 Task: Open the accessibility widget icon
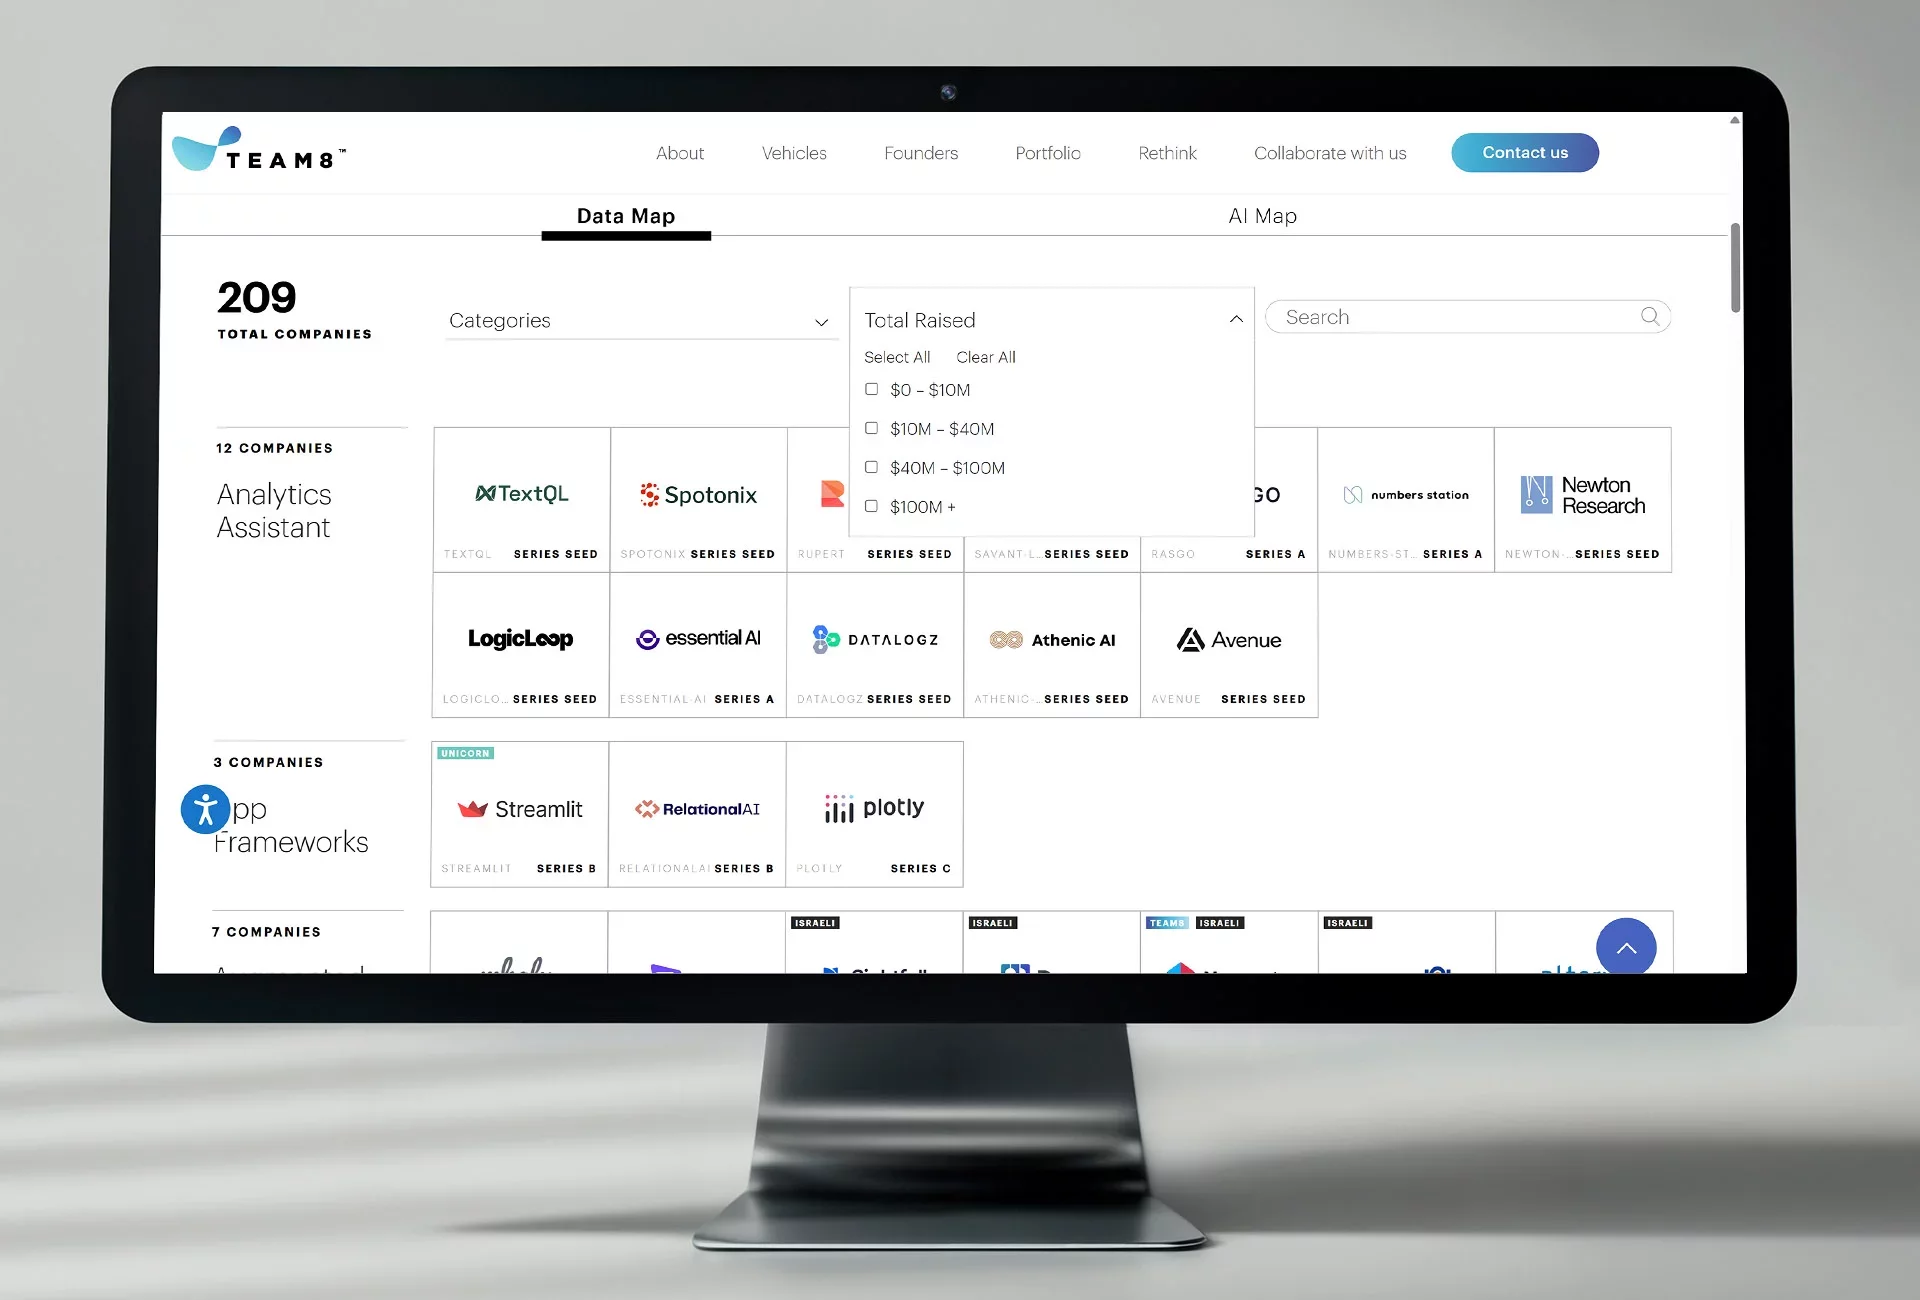click(206, 809)
